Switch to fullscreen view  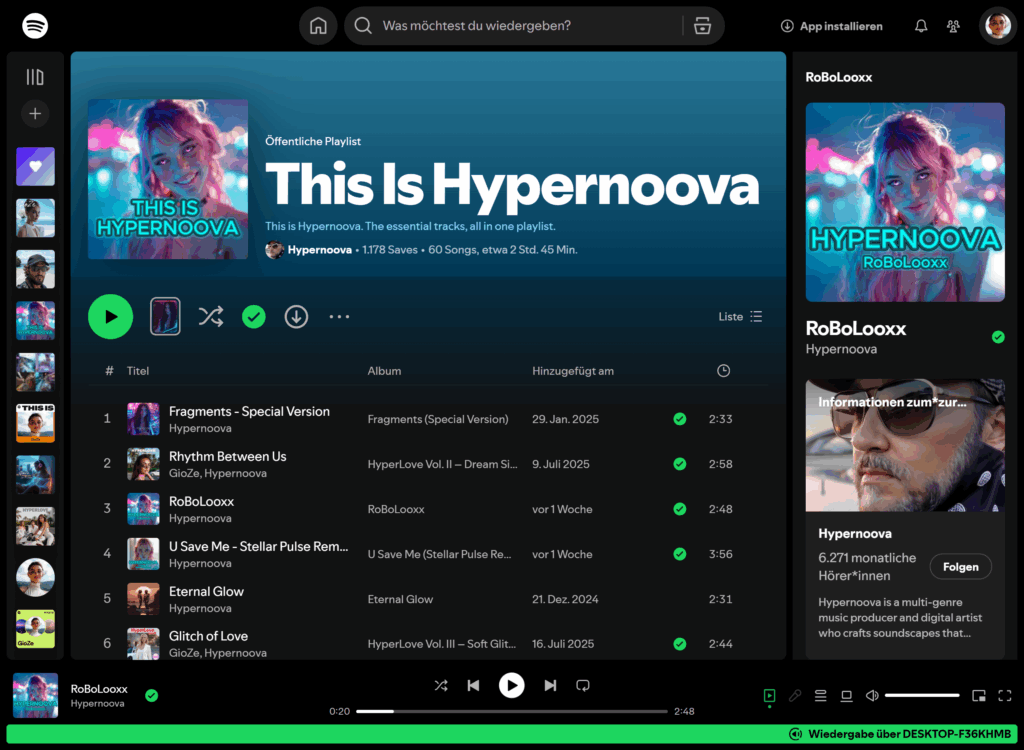point(1005,696)
